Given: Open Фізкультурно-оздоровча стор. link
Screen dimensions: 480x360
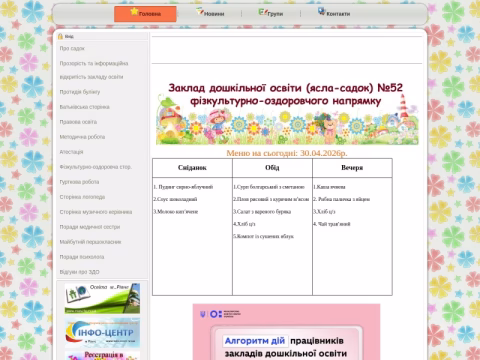Looking at the screenshot, I should [95, 167].
